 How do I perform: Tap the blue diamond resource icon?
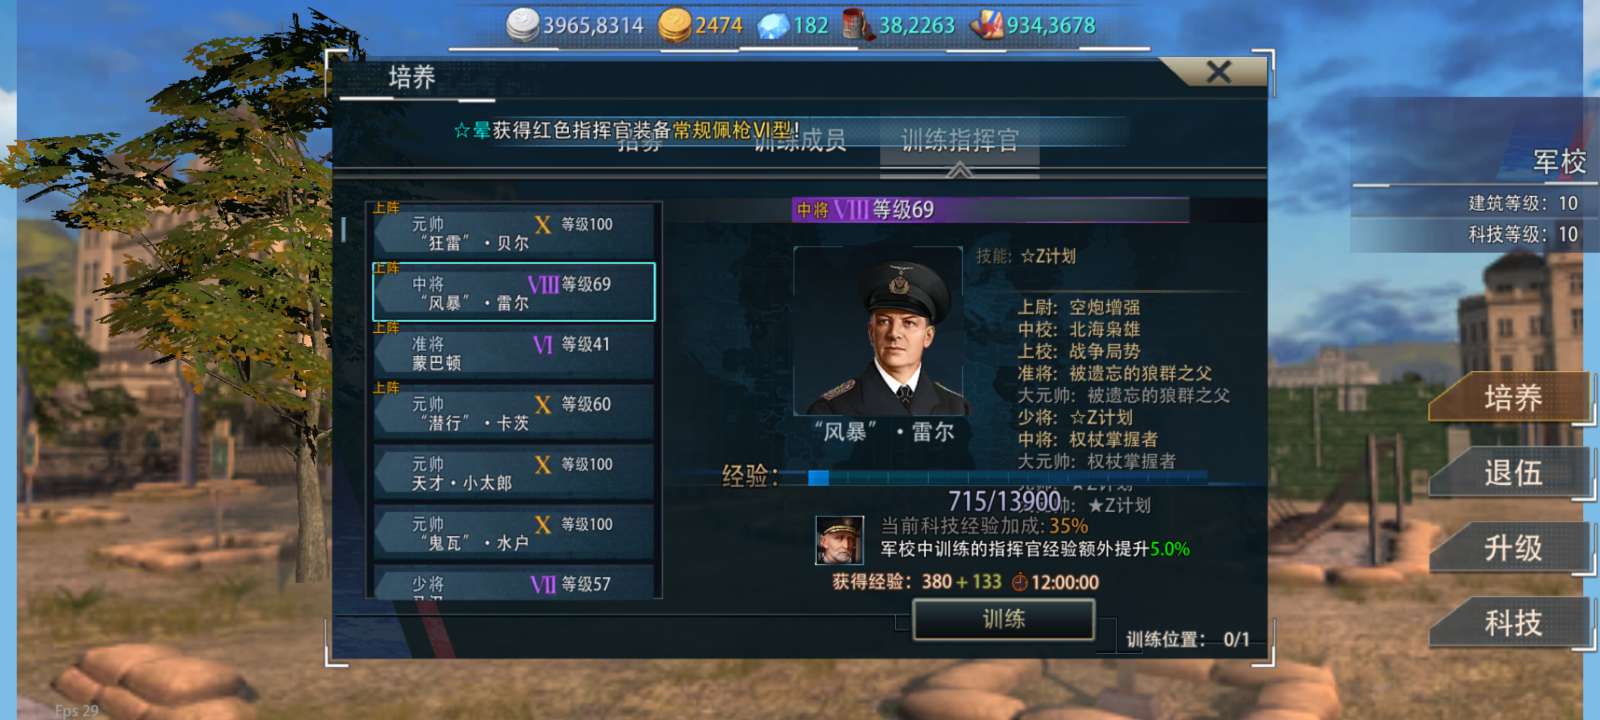coord(773,25)
